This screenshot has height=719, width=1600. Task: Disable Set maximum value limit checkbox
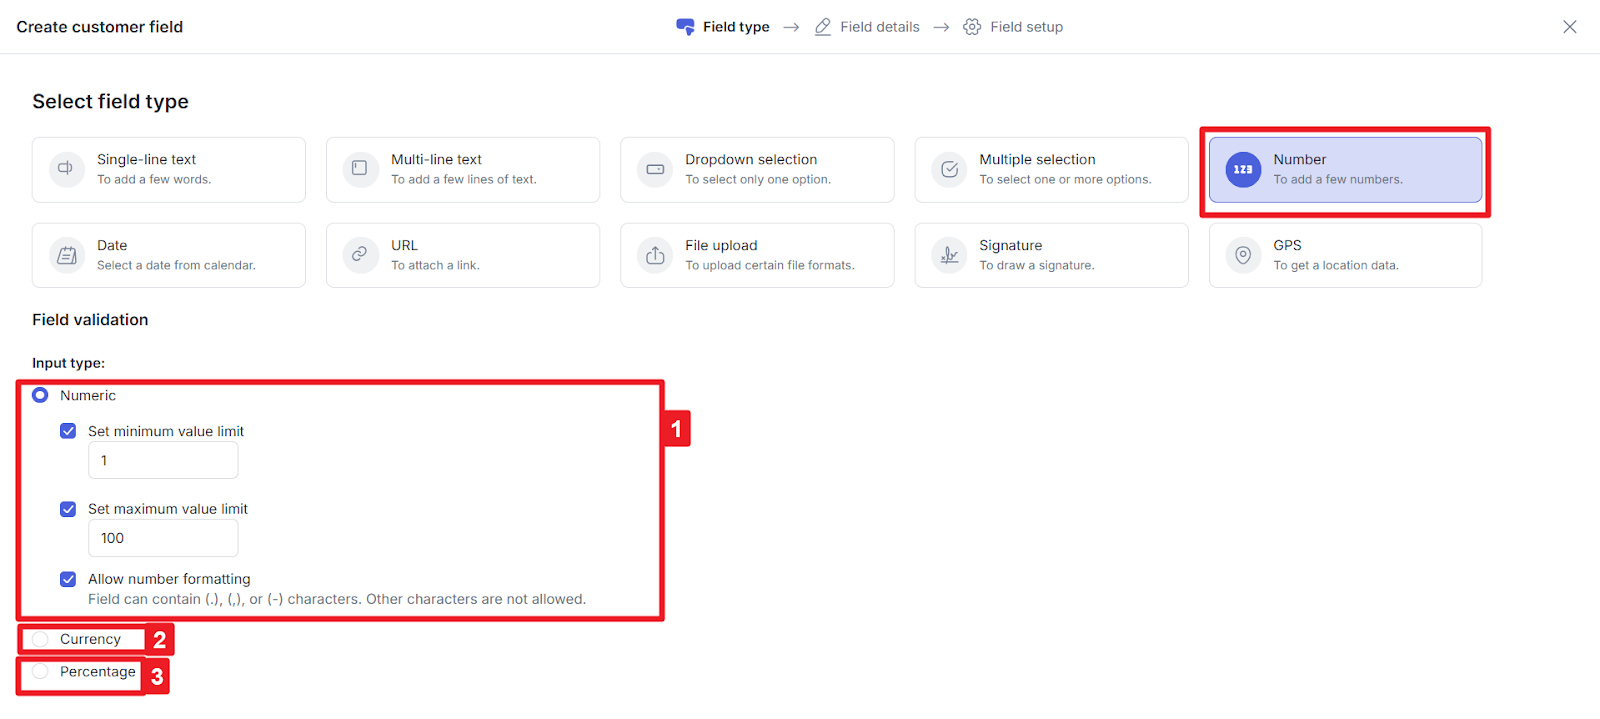point(68,509)
